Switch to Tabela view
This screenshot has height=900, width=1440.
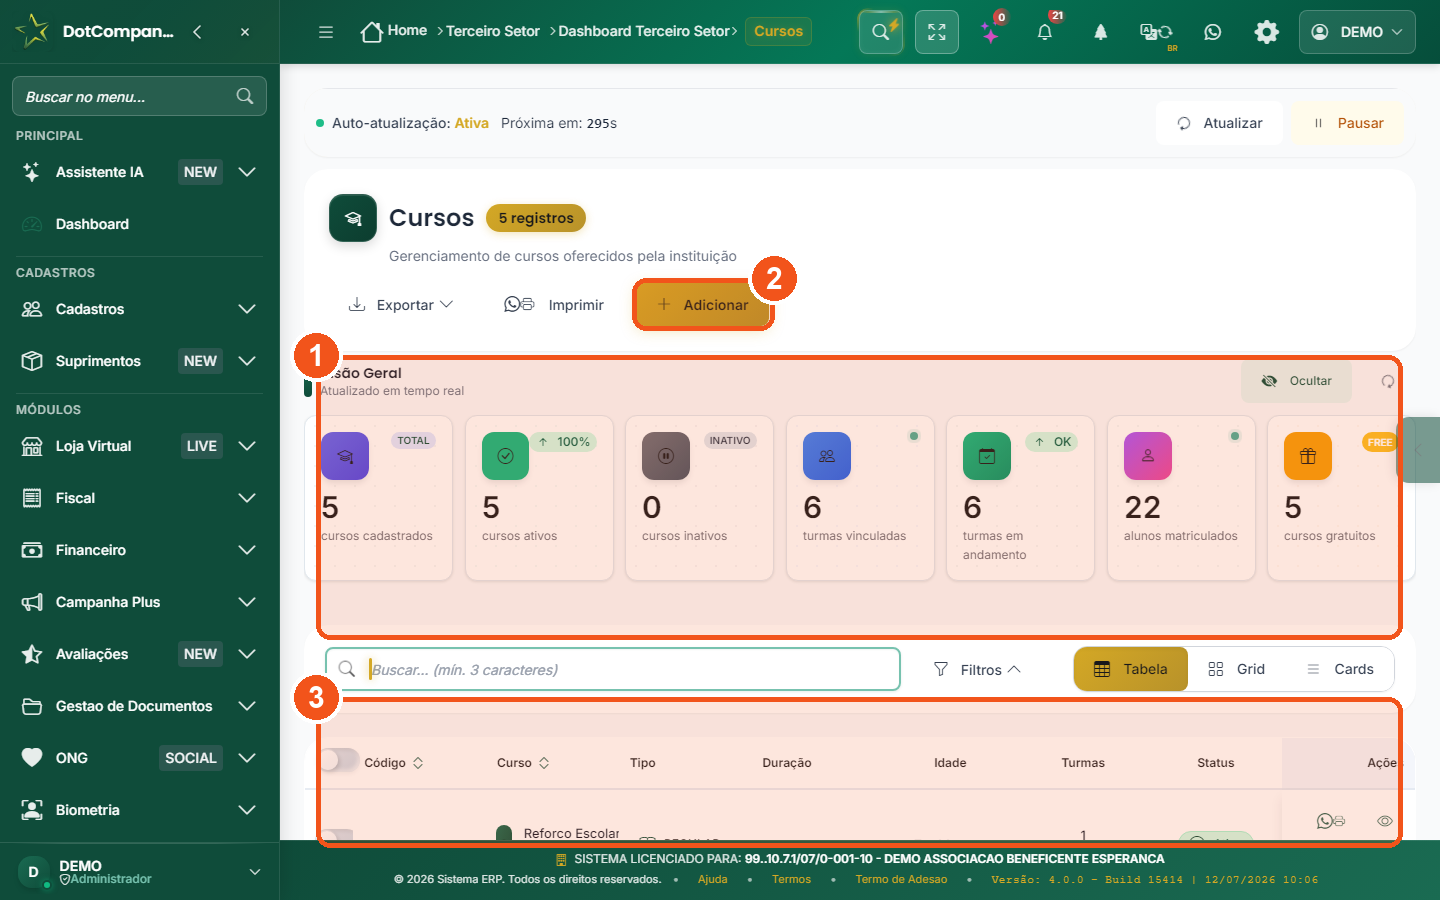point(1131,669)
